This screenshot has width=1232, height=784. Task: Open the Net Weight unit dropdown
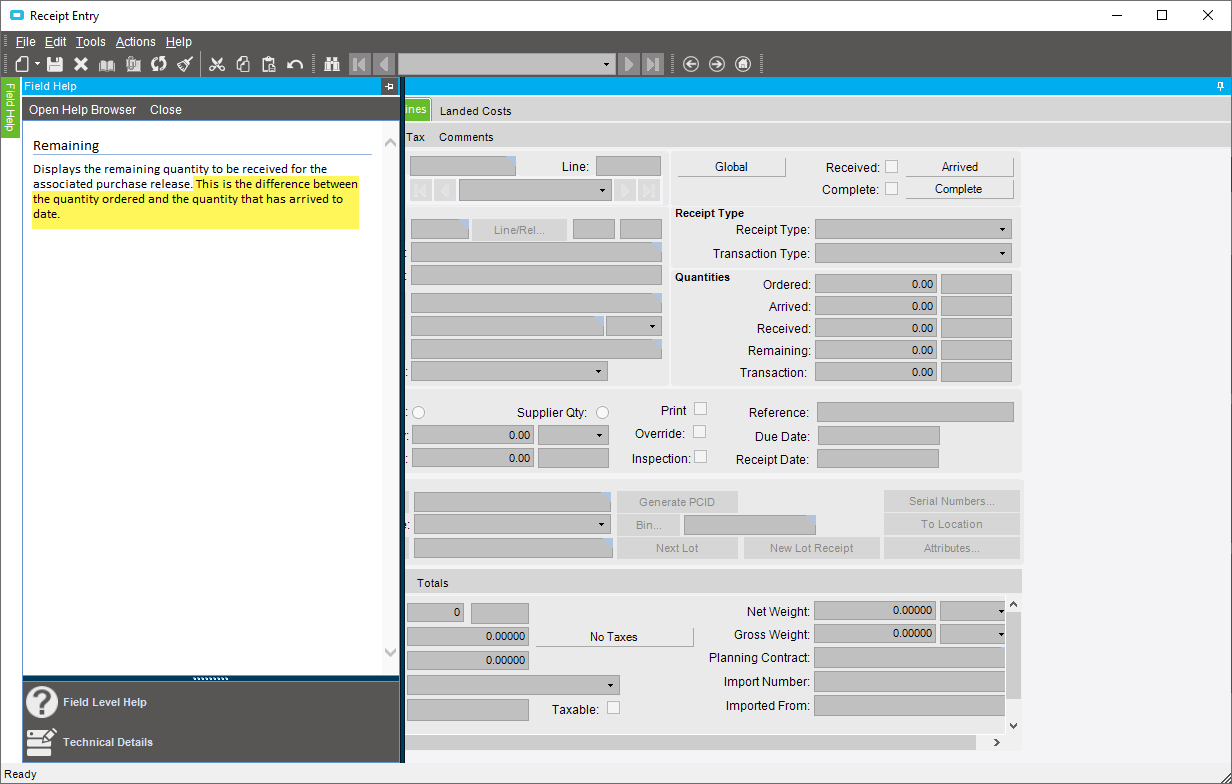1000,610
